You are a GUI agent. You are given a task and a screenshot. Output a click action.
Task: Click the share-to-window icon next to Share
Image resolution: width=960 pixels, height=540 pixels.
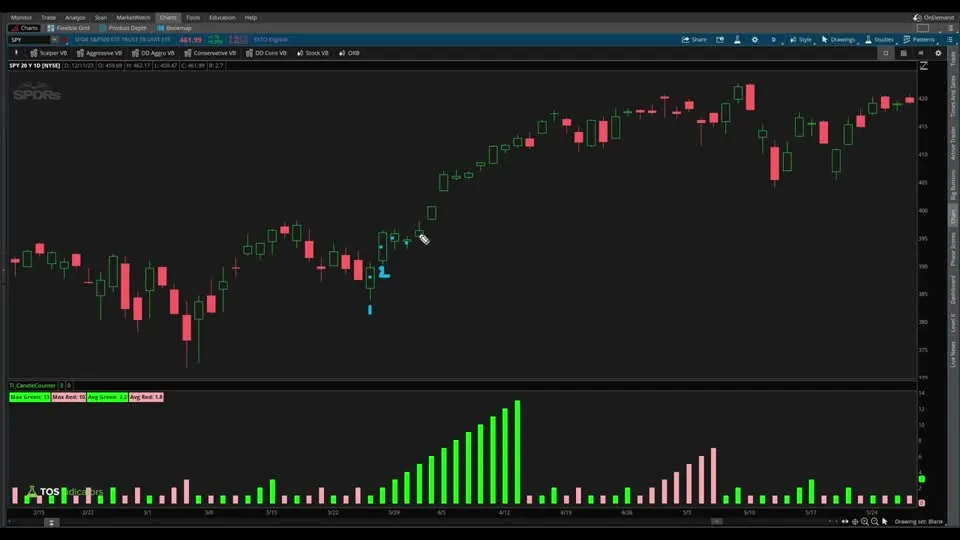click(720, 40)
